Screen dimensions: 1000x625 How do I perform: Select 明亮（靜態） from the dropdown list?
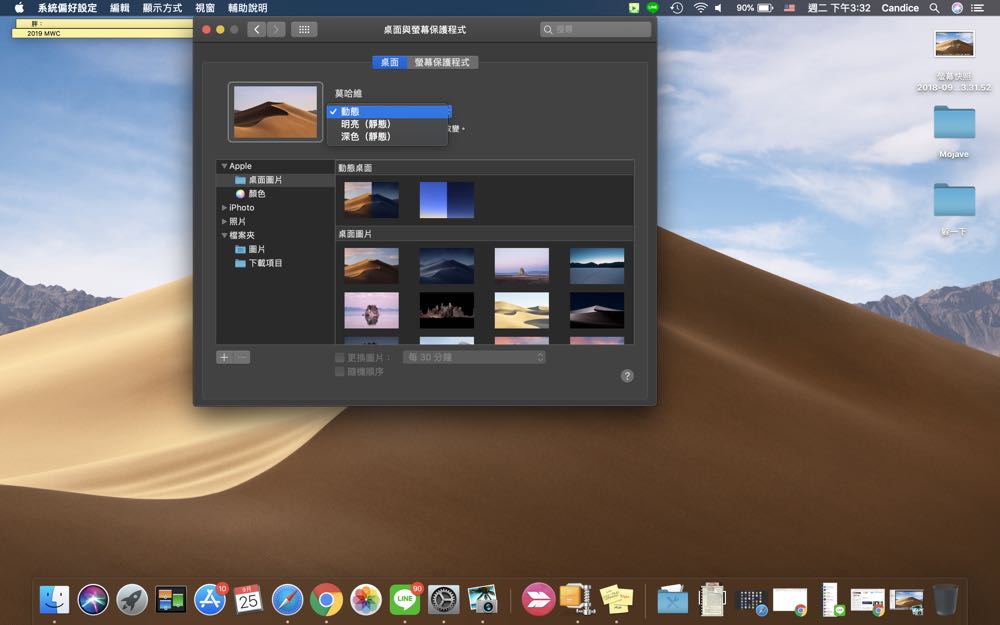[x=365, y=124]
